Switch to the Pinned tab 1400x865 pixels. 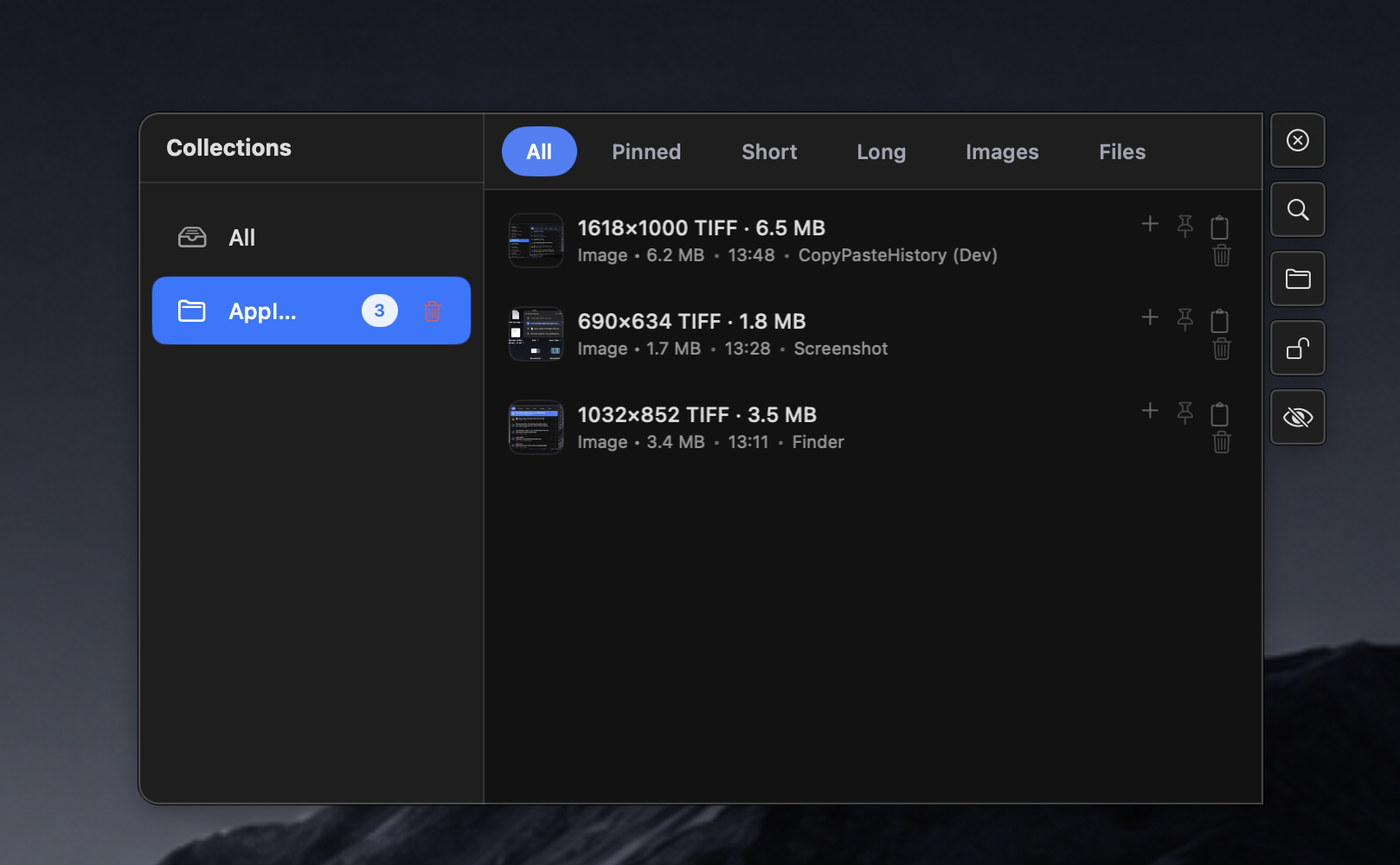(646, 152)
